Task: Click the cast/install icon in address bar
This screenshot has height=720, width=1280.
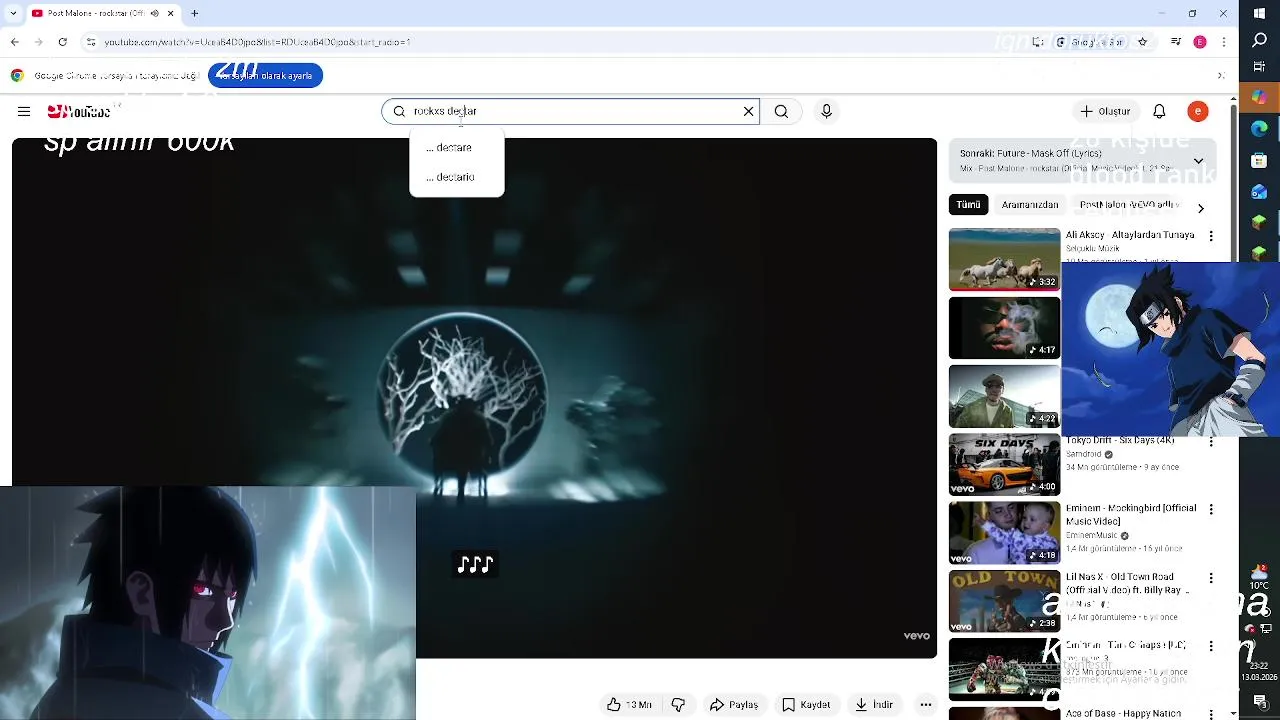Action: [1038, 42]
